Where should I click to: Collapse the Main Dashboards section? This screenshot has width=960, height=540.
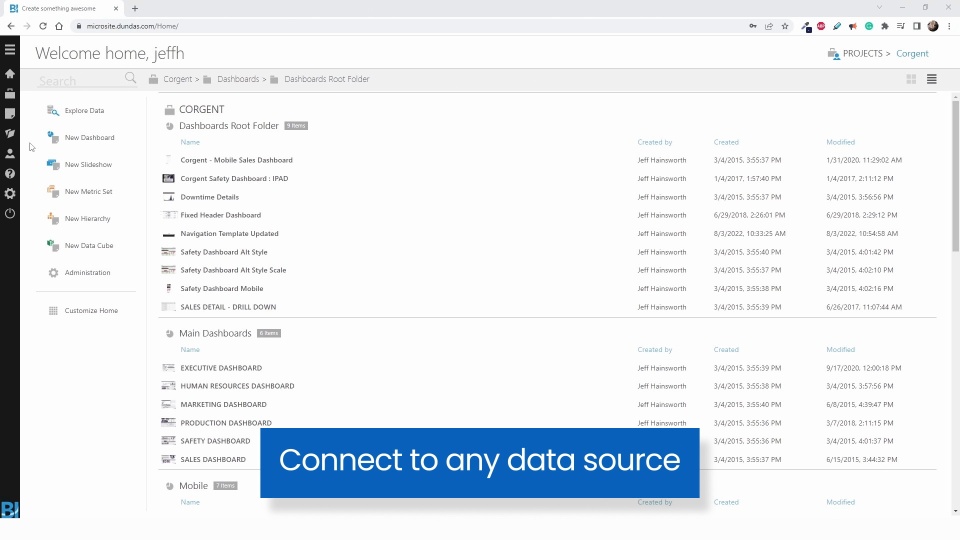169,333
